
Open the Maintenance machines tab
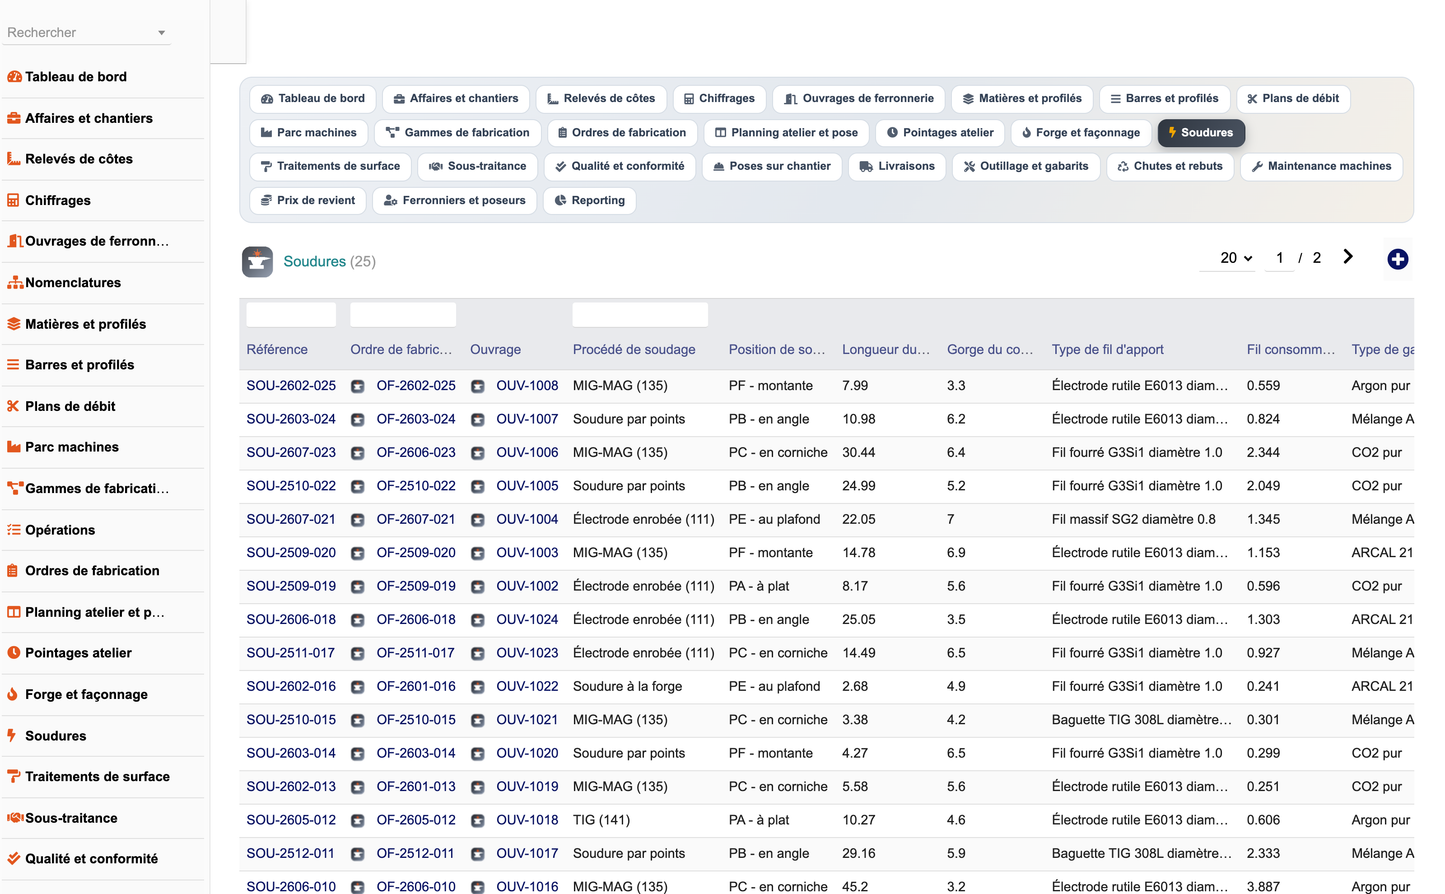[1321, 167]
